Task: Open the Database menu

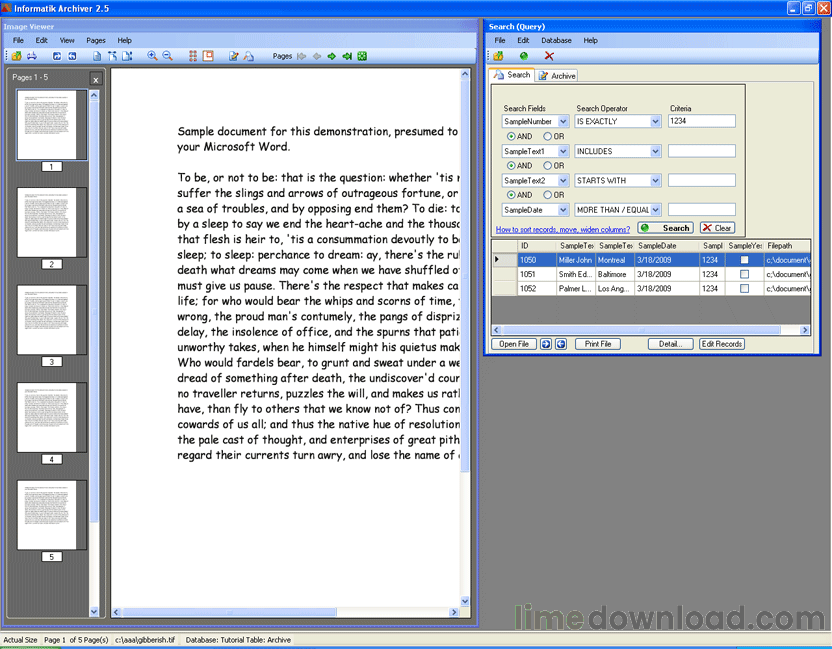Action: 556,40
